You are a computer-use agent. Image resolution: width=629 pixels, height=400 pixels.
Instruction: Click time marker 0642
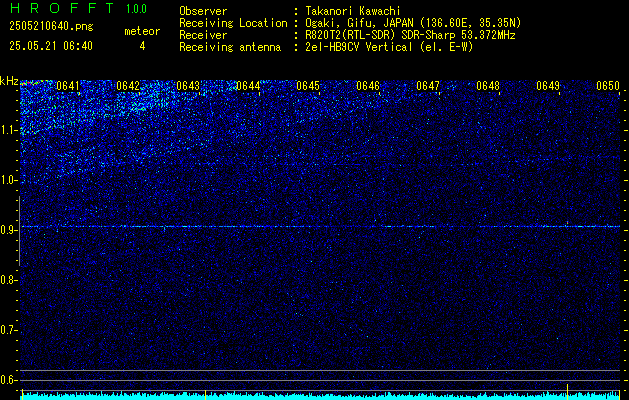[x=128, y=86]
